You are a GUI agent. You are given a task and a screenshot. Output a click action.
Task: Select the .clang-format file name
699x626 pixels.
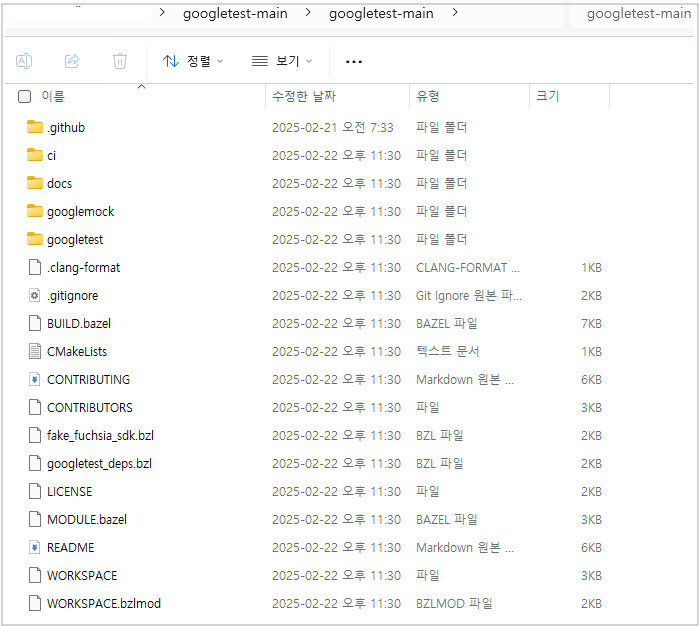pos(84,268)
